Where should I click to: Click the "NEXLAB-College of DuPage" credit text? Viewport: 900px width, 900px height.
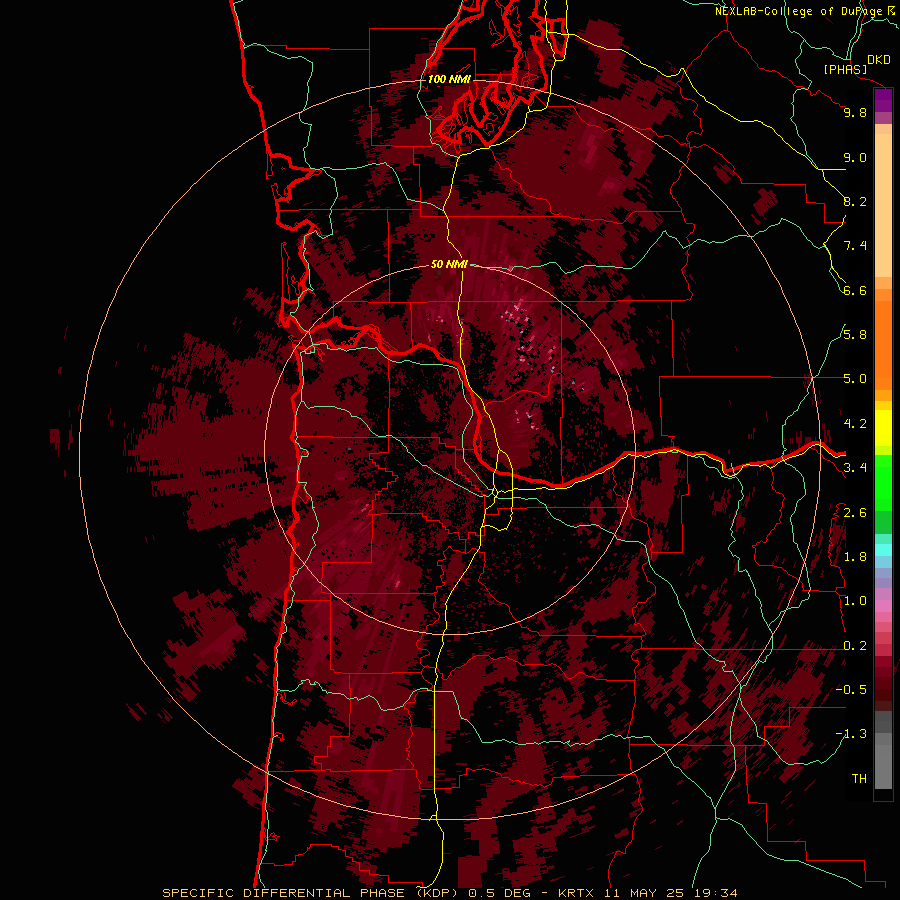point(798,11)
